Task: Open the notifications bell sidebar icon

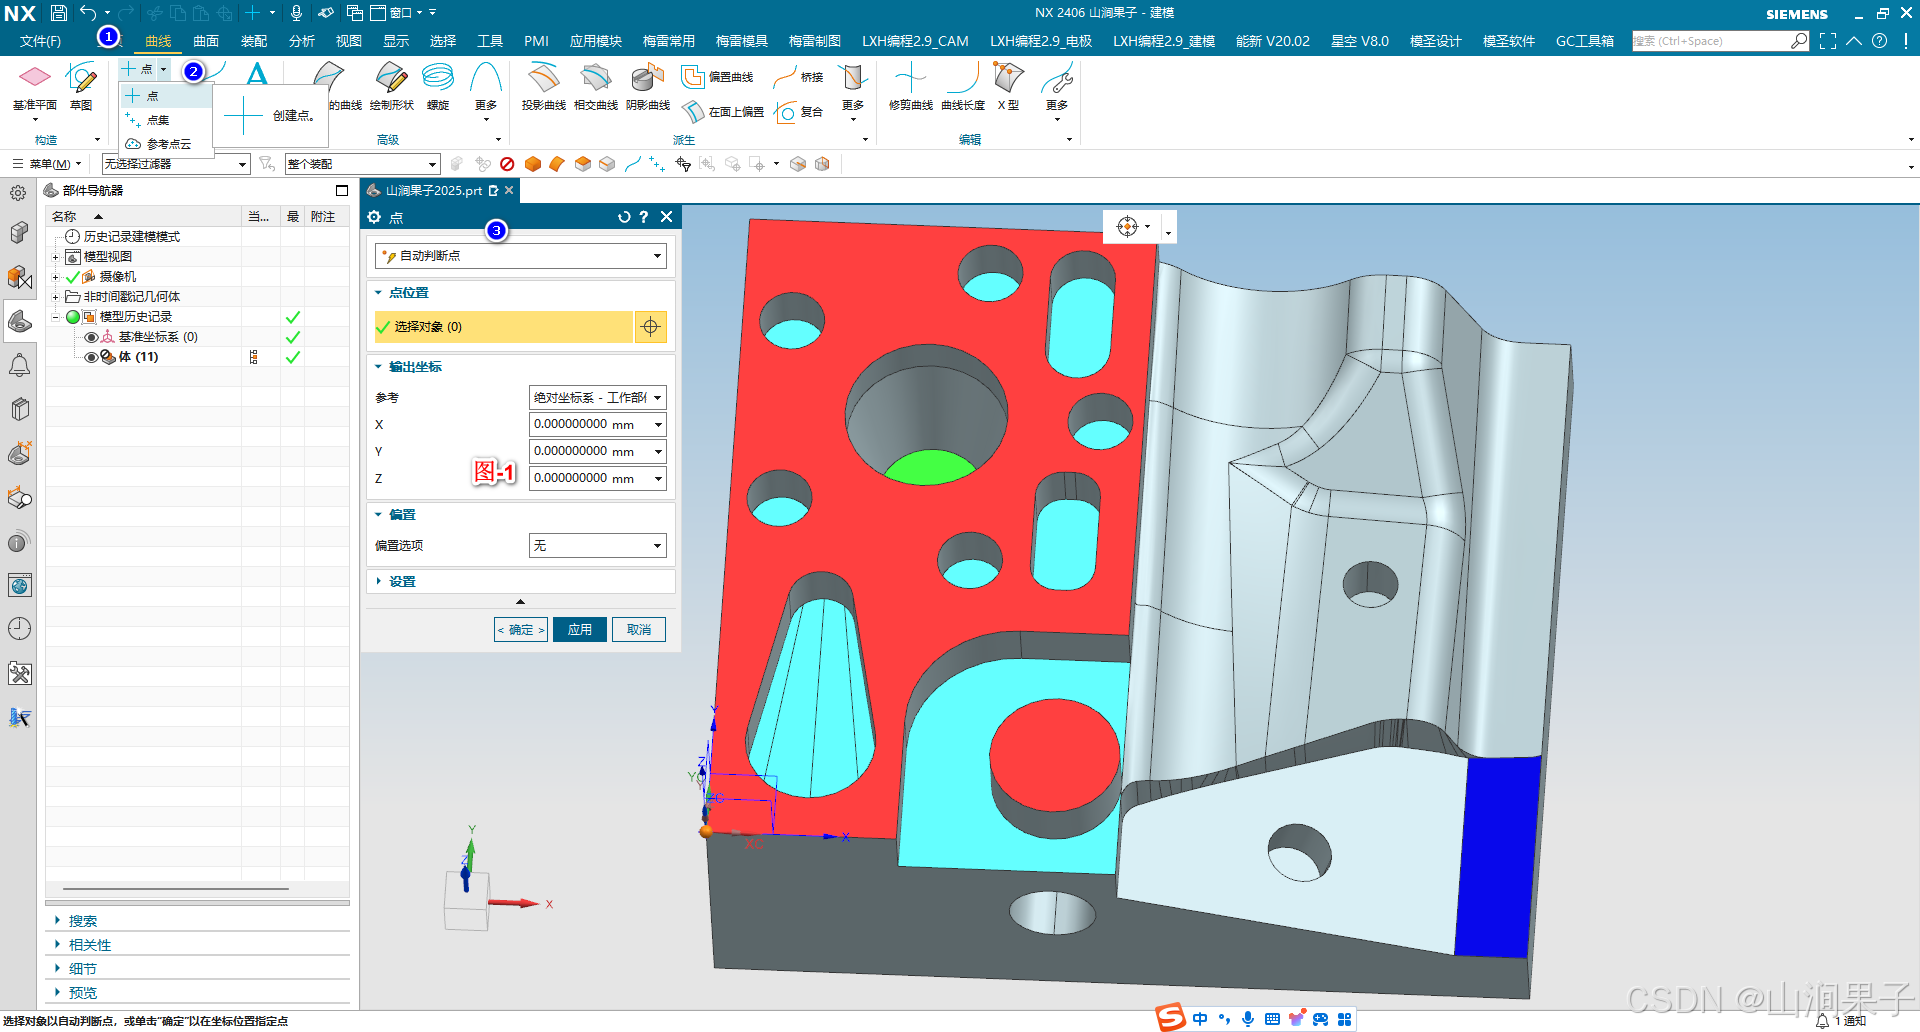Action: (19, 365)
